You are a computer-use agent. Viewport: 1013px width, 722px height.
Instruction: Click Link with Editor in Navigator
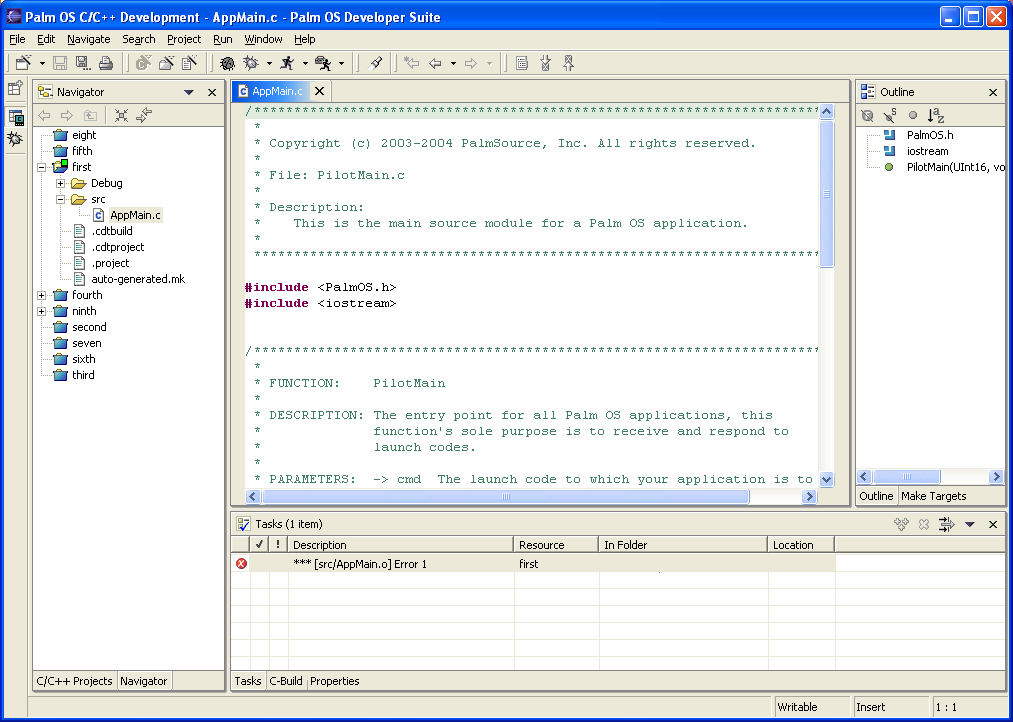click(x=144, y=115)
